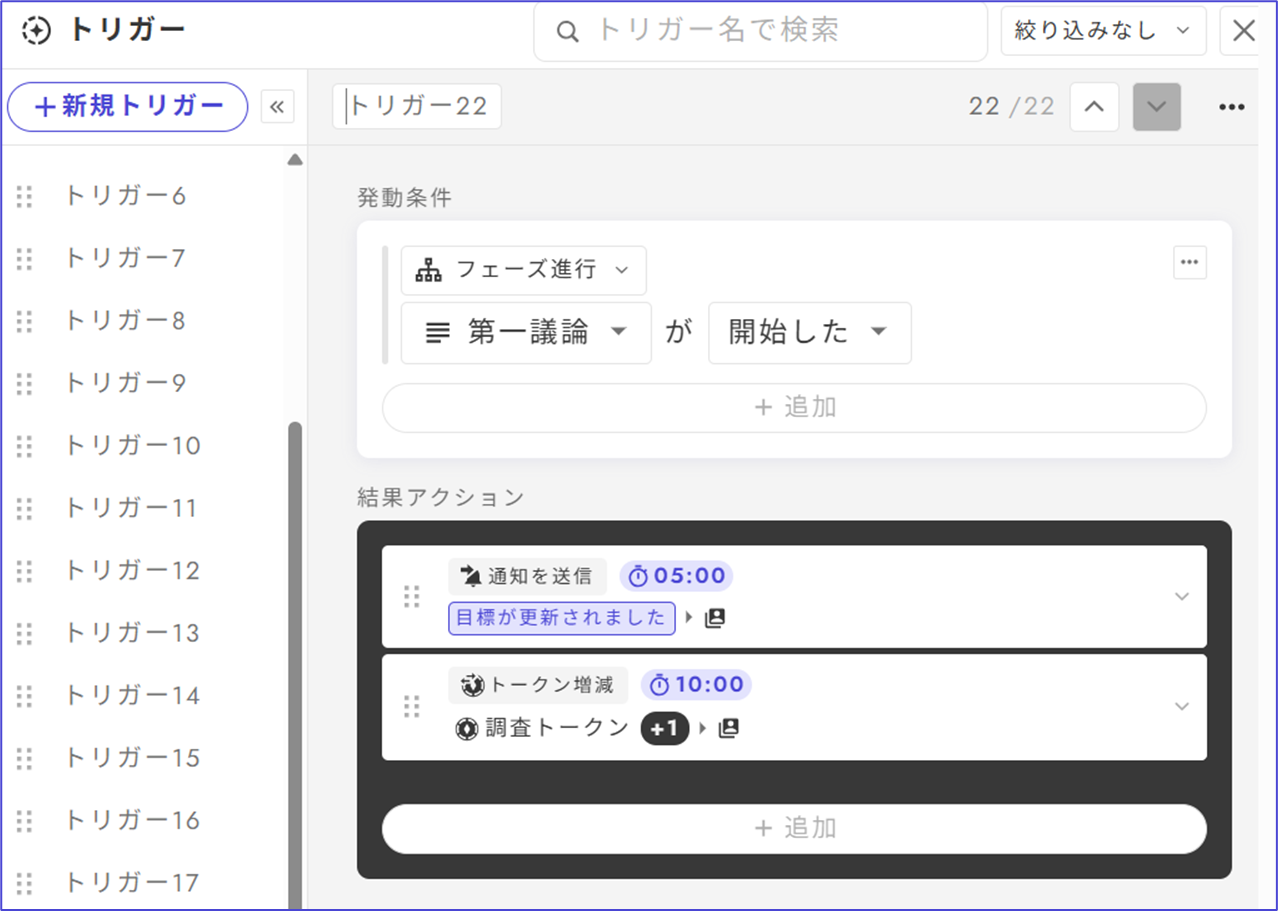Click the トリガー名で検索 search field
1278x911 pixels.
(760, 31)
